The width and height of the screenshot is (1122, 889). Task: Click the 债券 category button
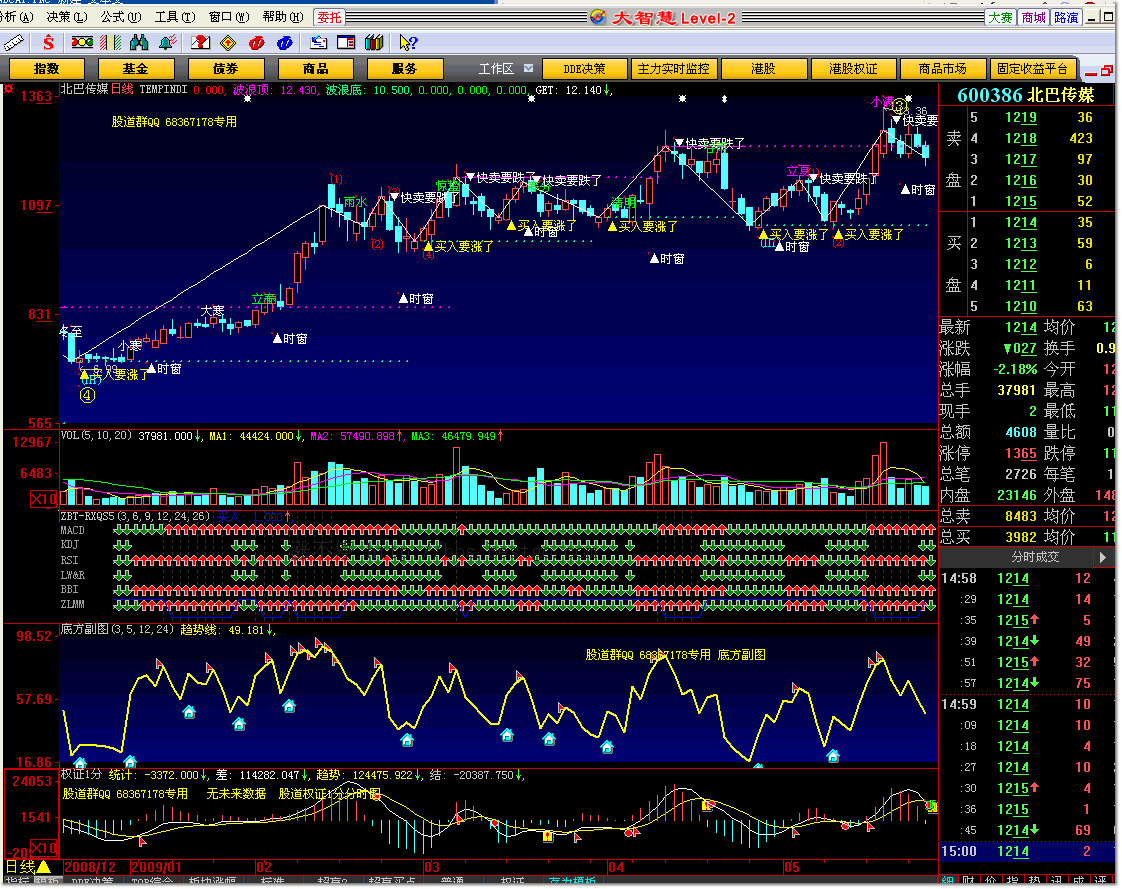[x=225, y=69]
